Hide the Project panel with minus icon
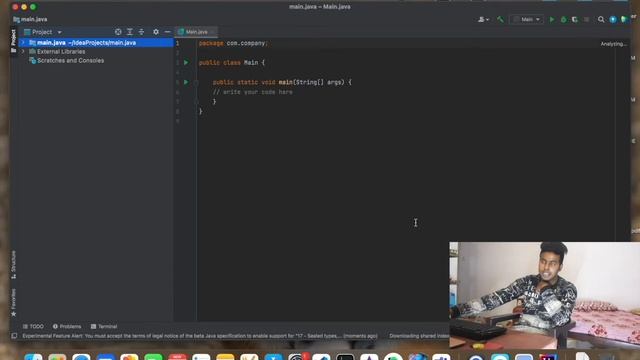640x360 pixels. click(167, 32)
